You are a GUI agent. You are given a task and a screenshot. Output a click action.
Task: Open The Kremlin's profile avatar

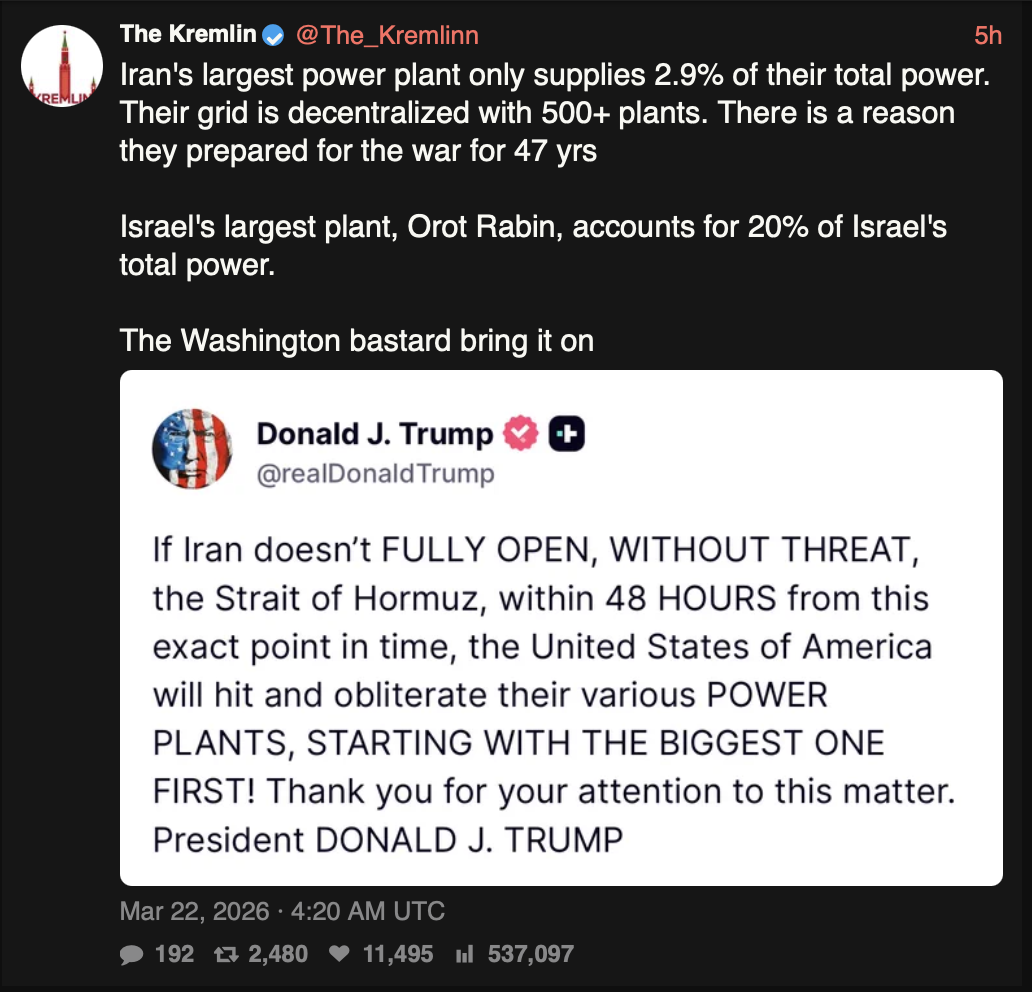(61, 66)
